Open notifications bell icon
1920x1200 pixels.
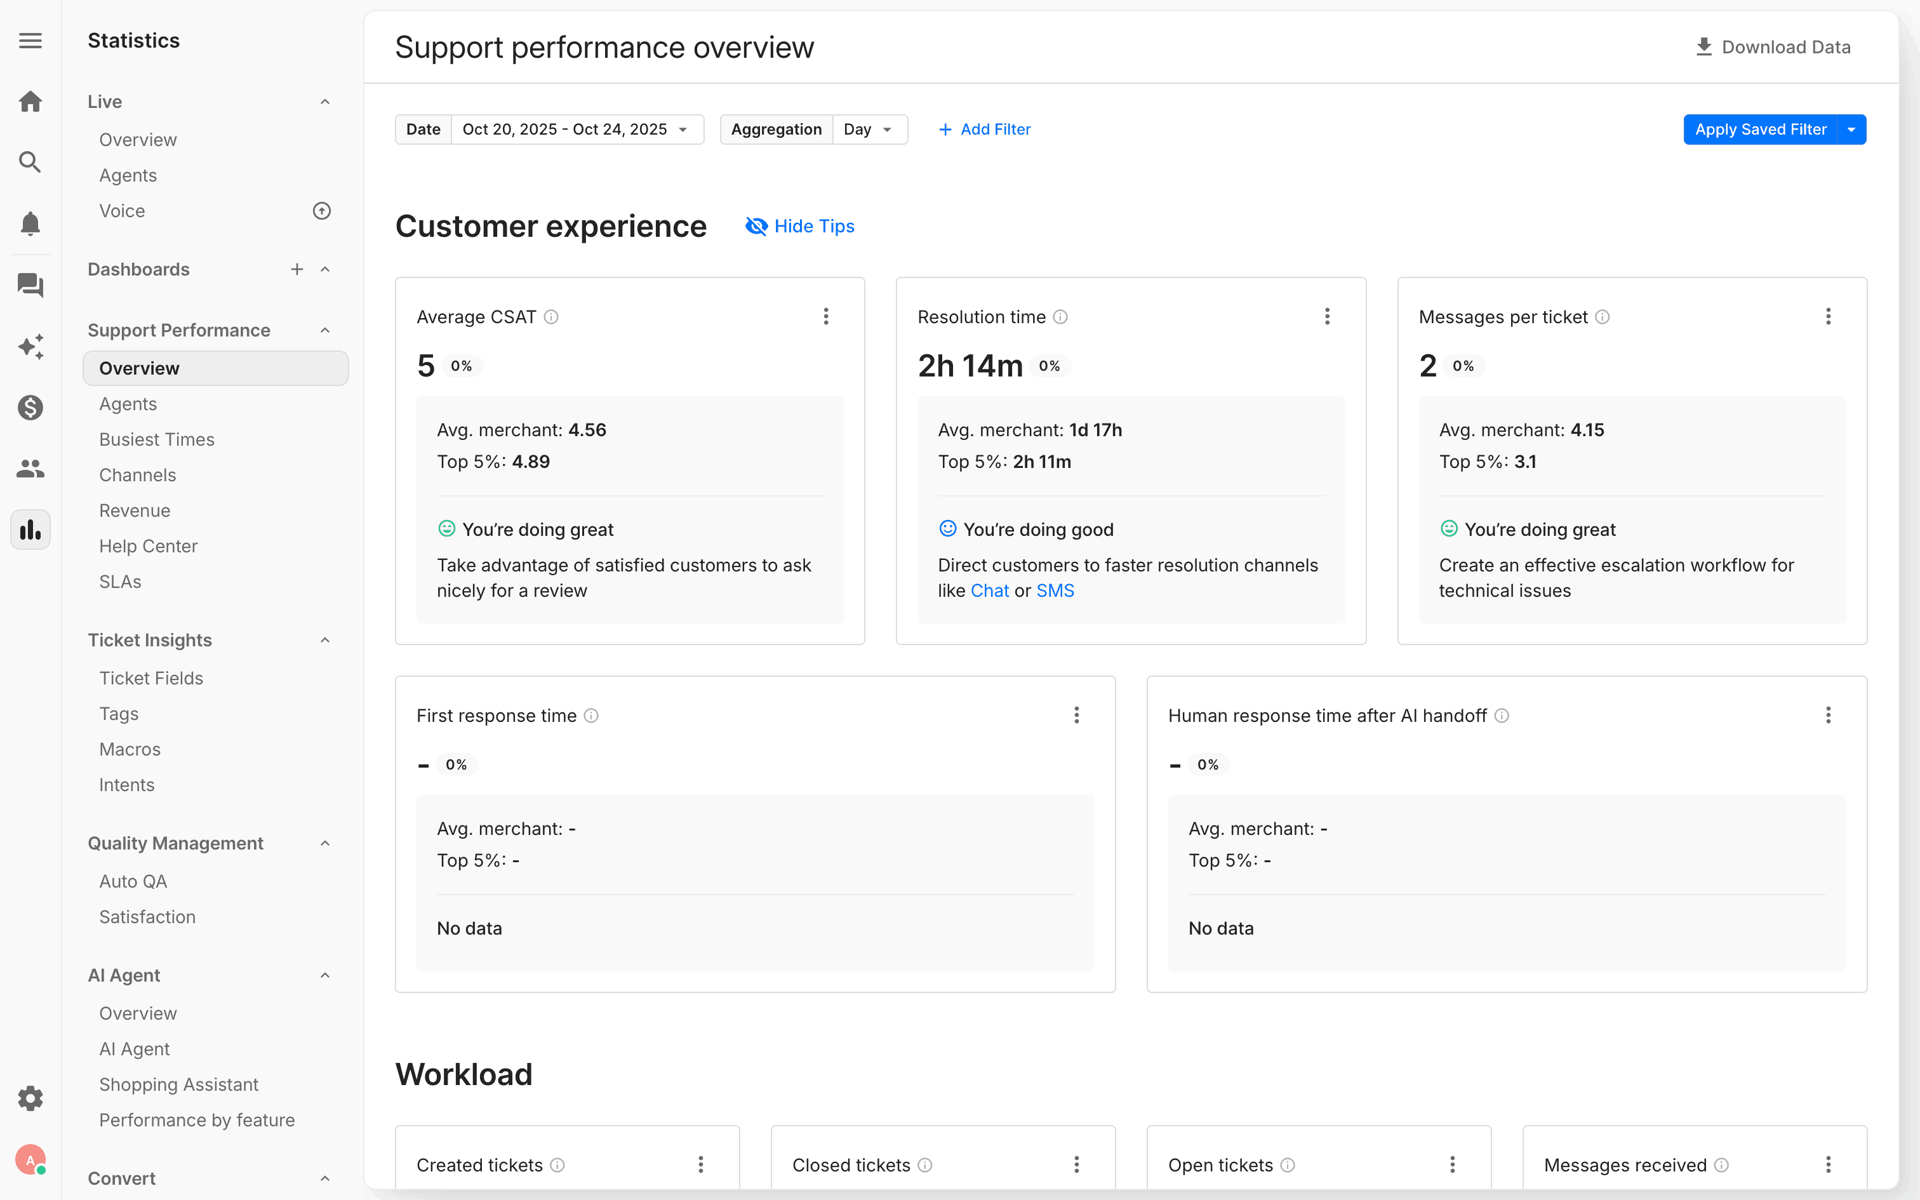click(30, 223)
